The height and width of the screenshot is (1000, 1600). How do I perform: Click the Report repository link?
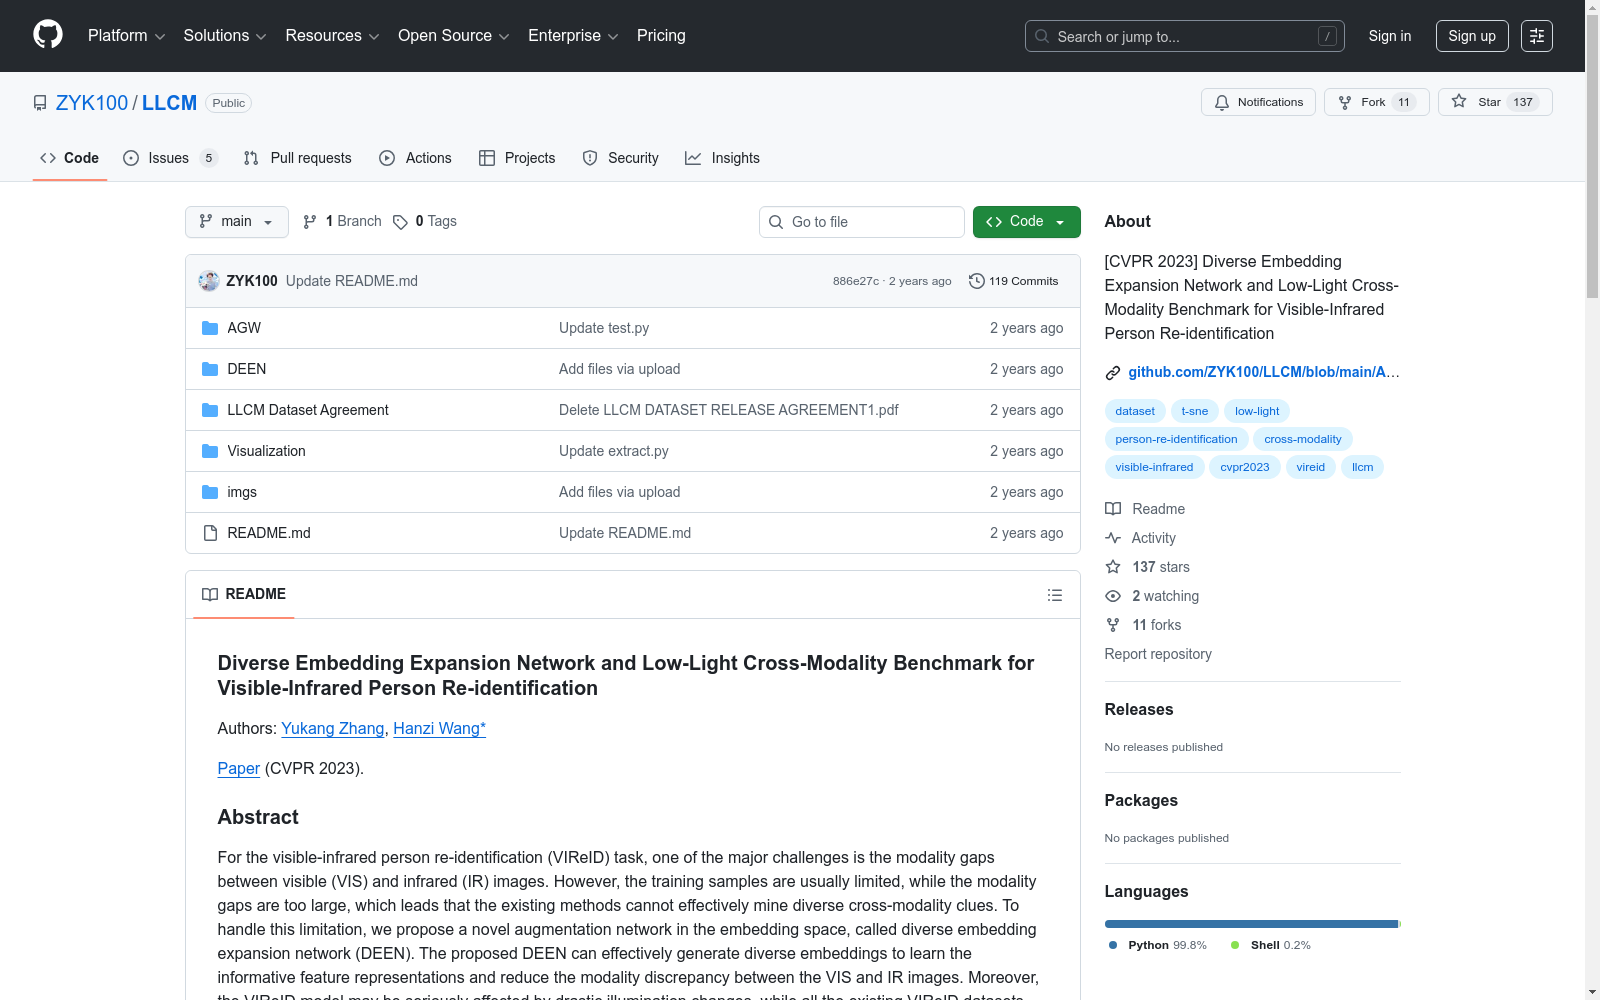coord(1158,654)
